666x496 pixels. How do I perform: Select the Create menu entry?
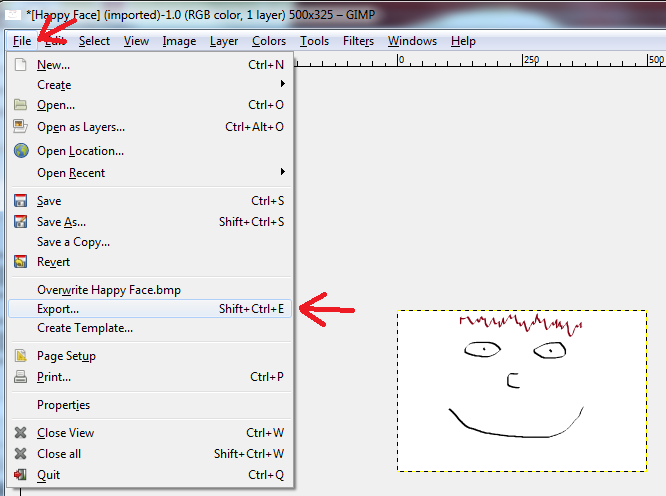[150, 85]
